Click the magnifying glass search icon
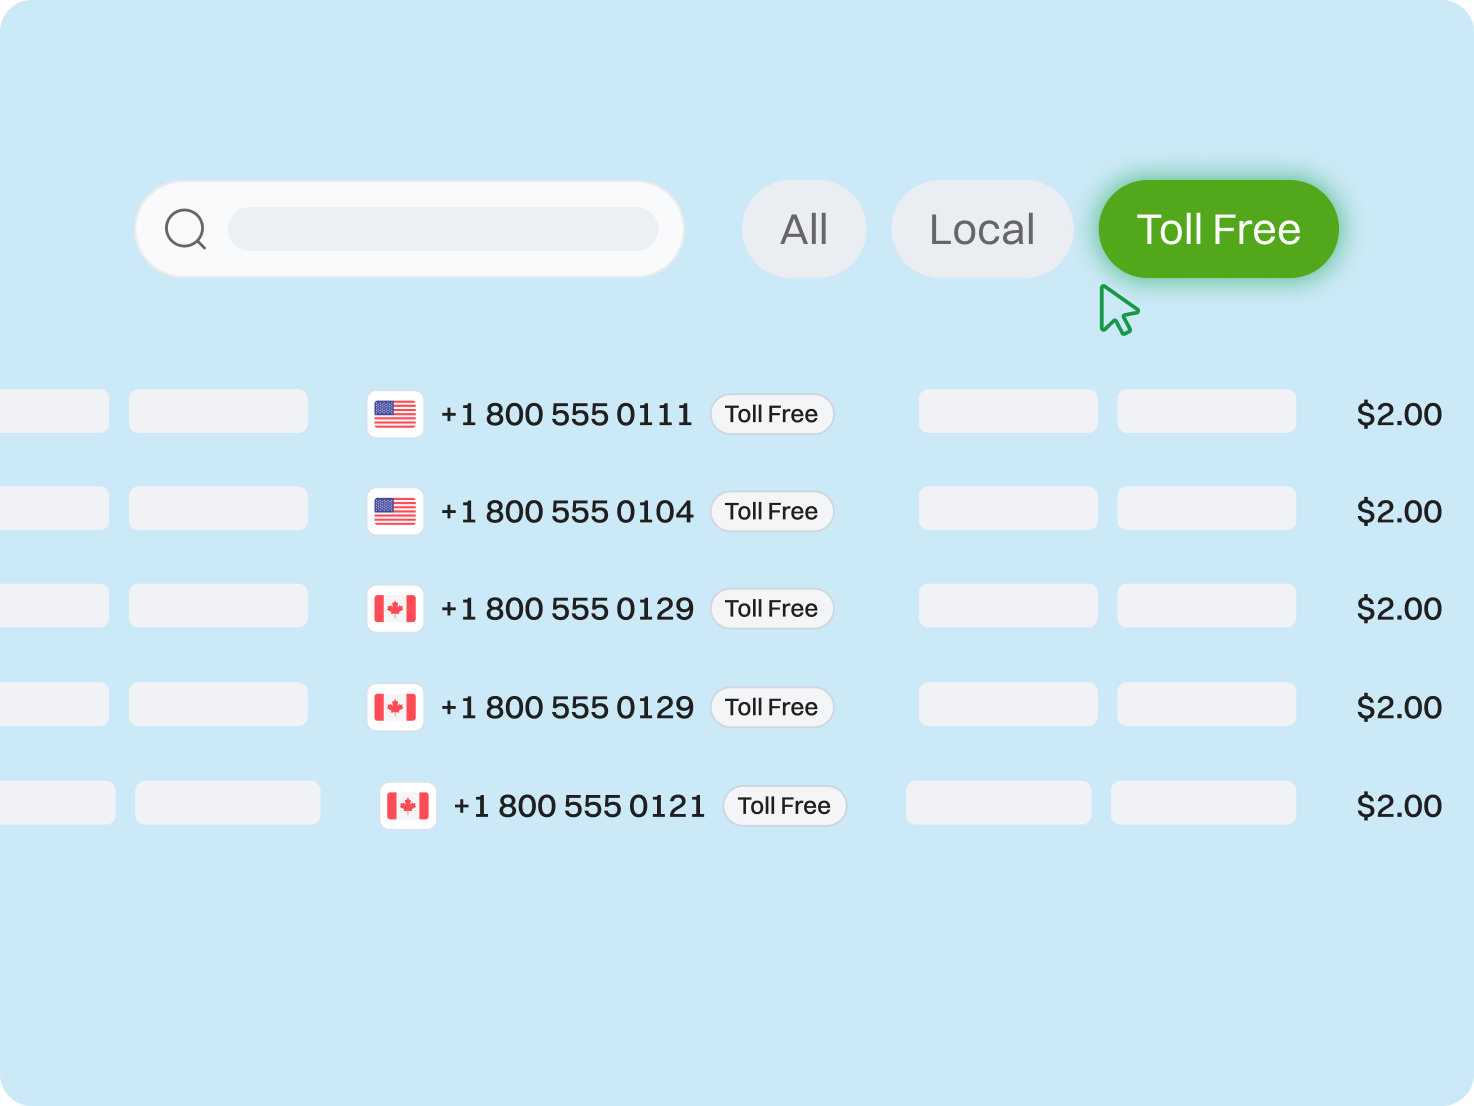1474x1106 pixels. tap(184, 229)
